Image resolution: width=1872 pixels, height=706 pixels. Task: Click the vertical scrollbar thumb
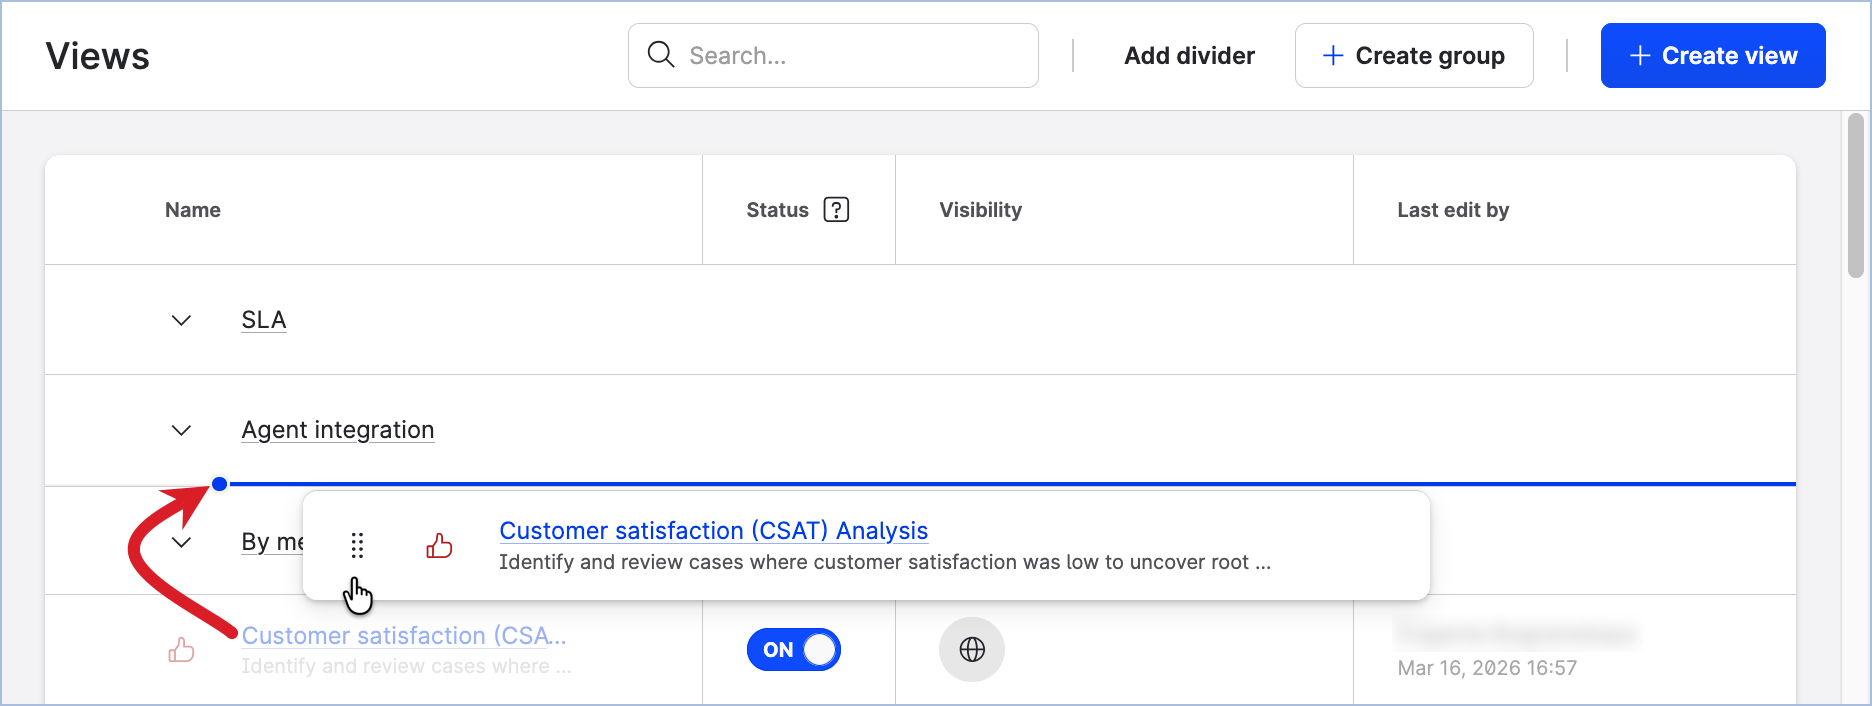[1855, 195]
